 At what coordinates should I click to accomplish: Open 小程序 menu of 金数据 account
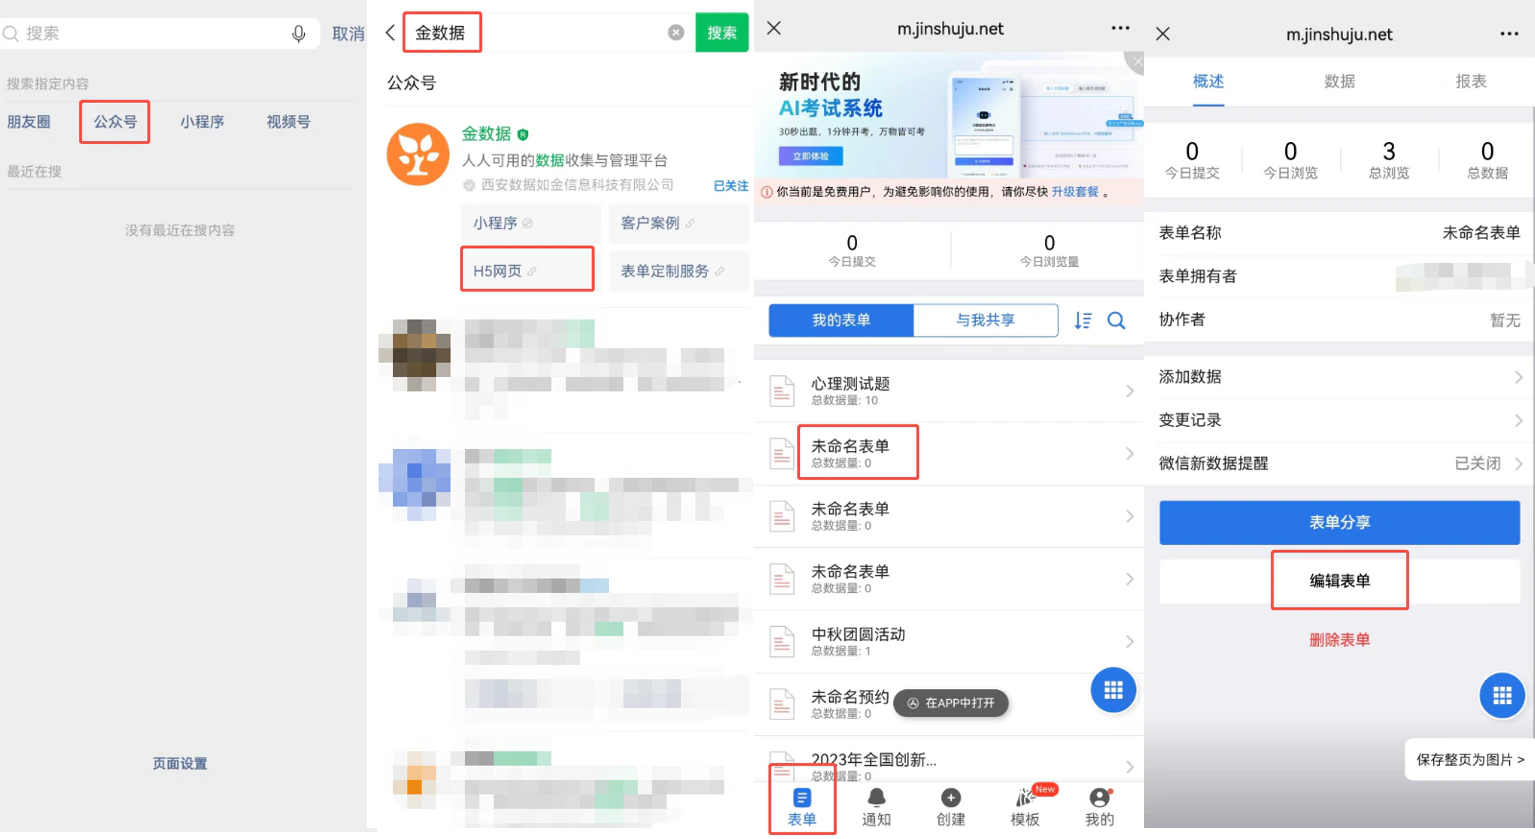pyautogui.click(x=531, y=223)
